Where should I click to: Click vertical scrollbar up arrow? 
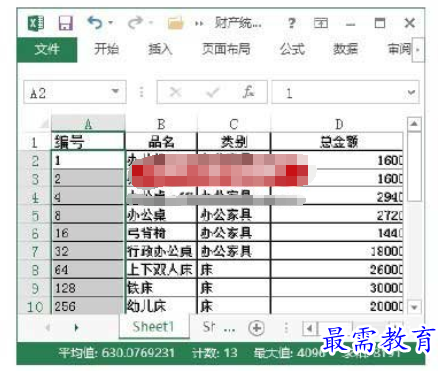point(414,124)
